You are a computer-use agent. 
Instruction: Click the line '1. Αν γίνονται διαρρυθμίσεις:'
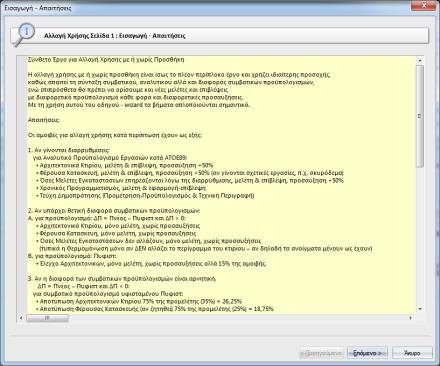pyautogui.click(x=69, y=150)
